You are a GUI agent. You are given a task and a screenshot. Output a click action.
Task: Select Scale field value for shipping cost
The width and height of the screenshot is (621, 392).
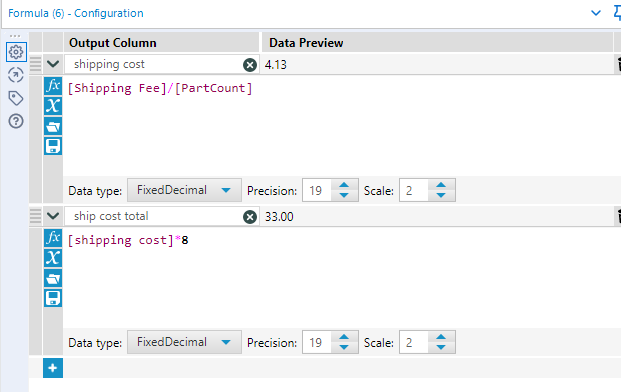tap(414, 190)
